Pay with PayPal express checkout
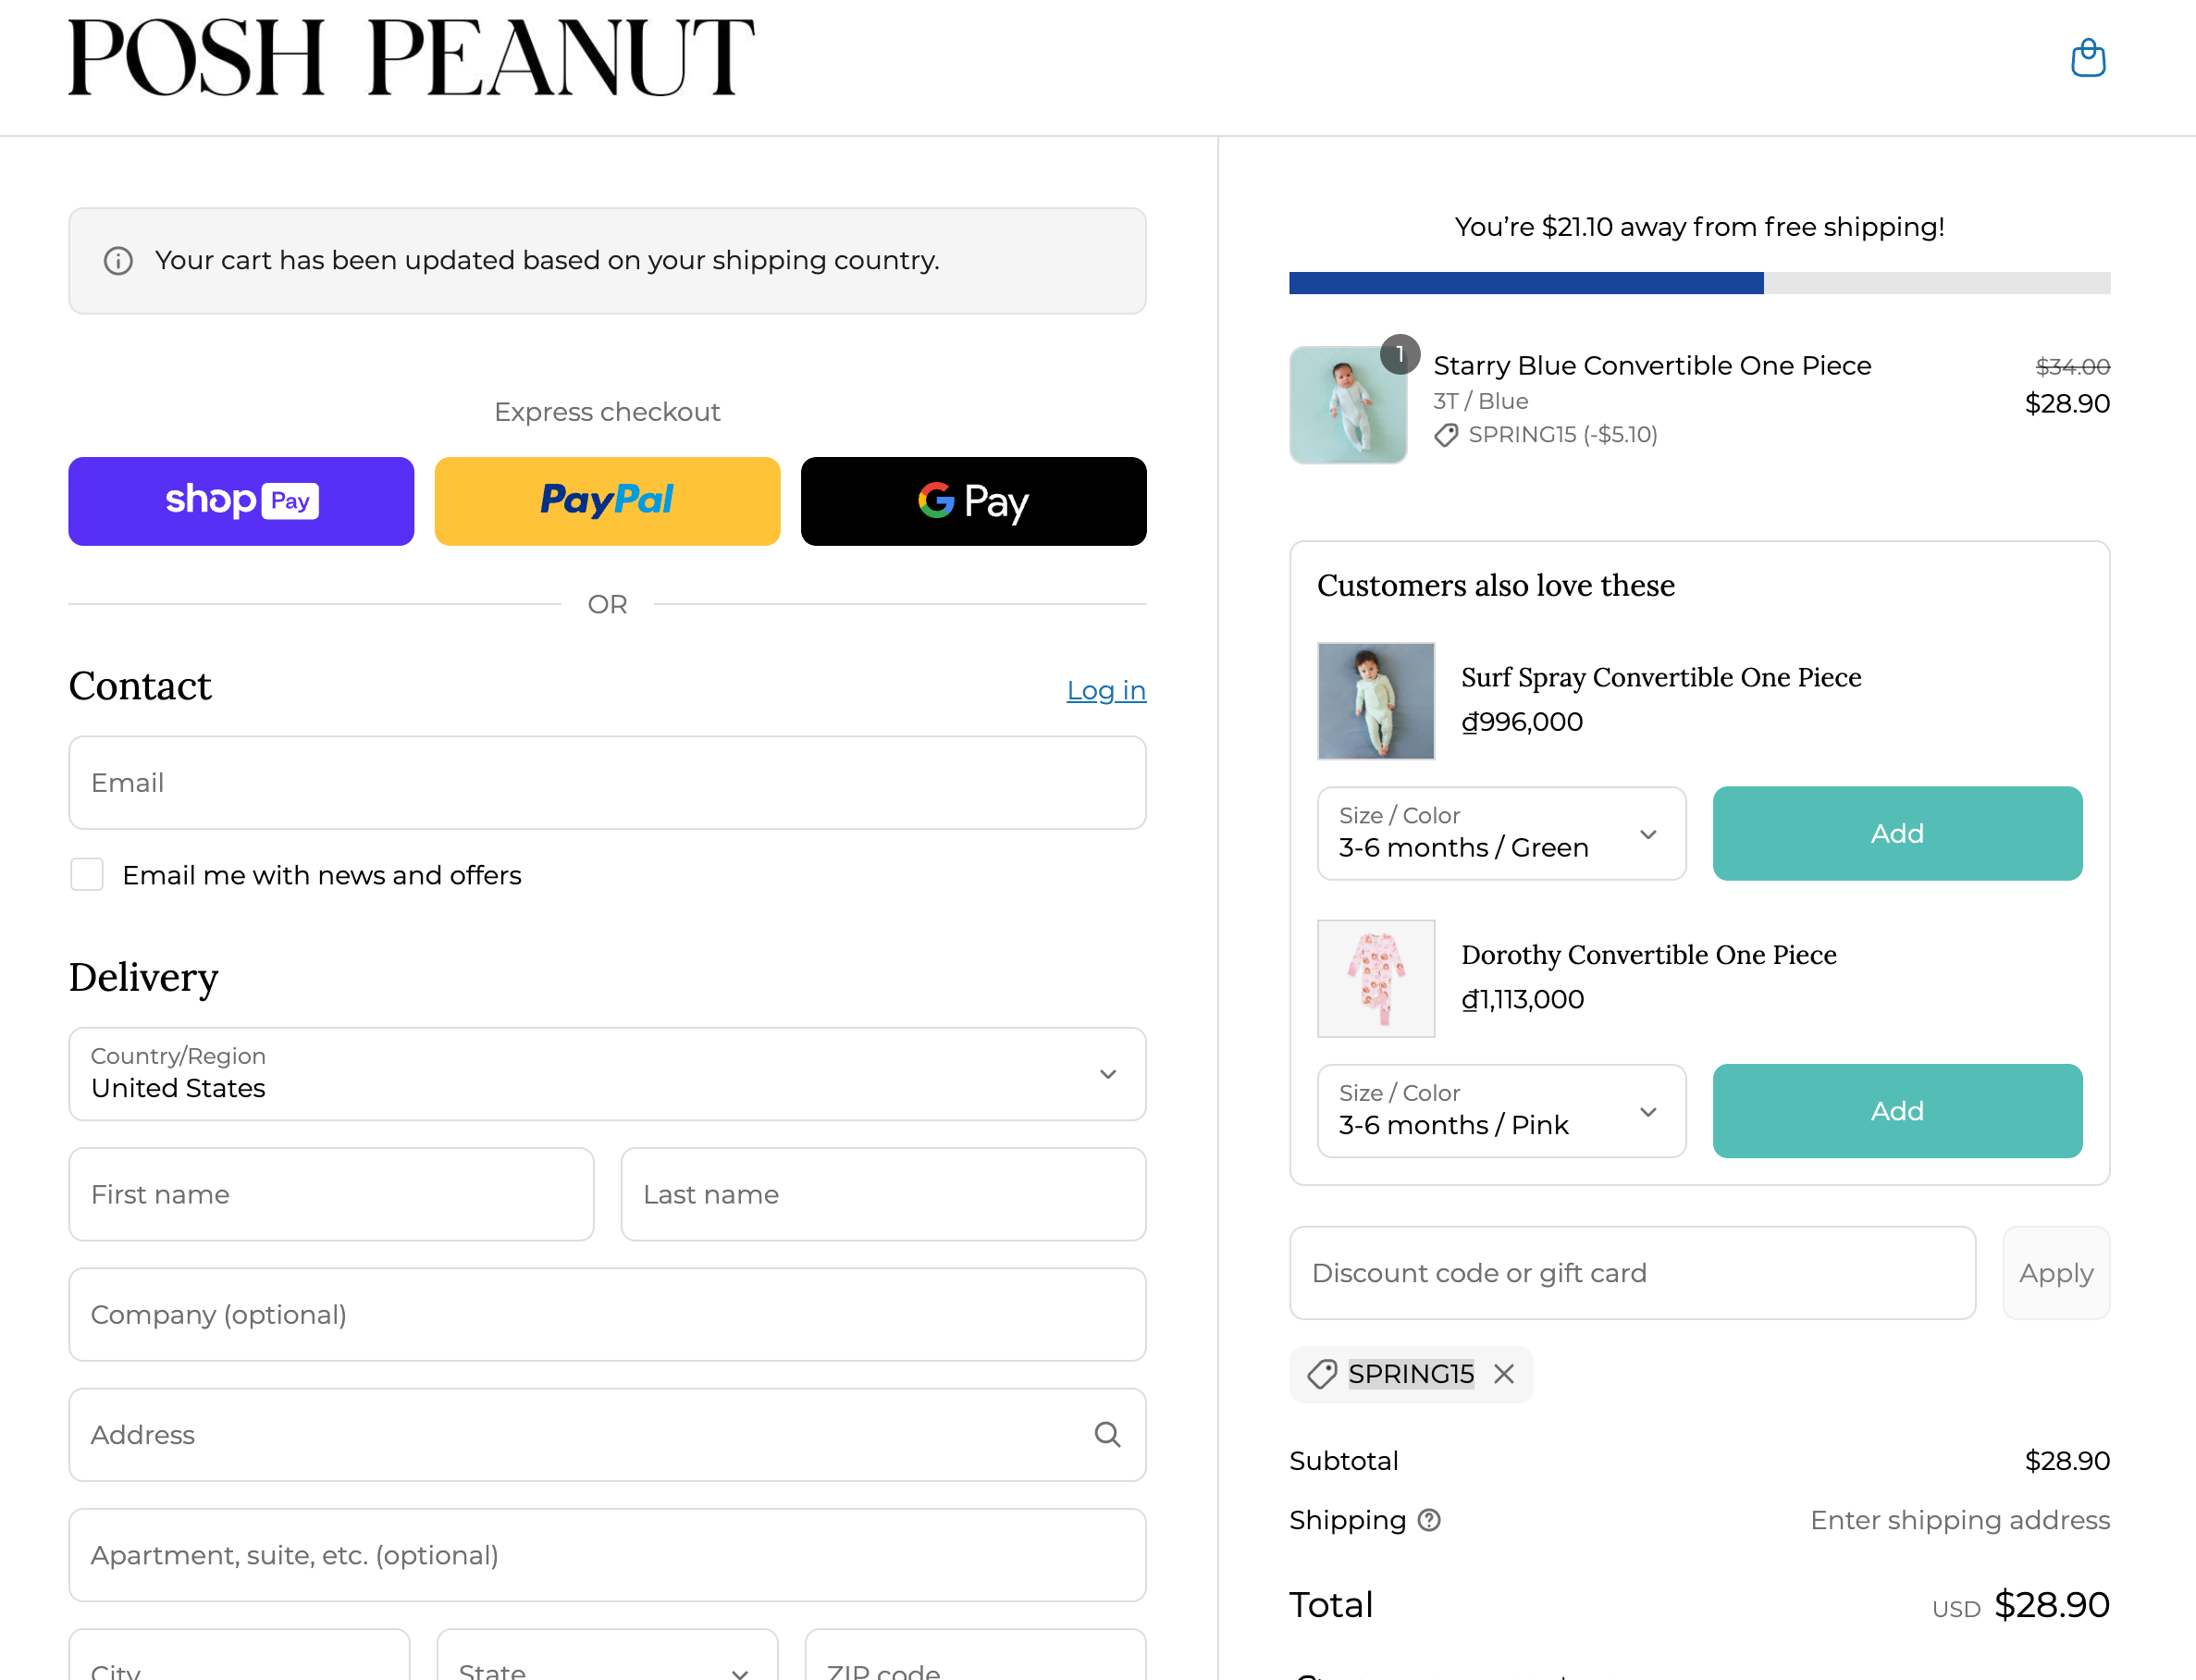 pos(607,501)
